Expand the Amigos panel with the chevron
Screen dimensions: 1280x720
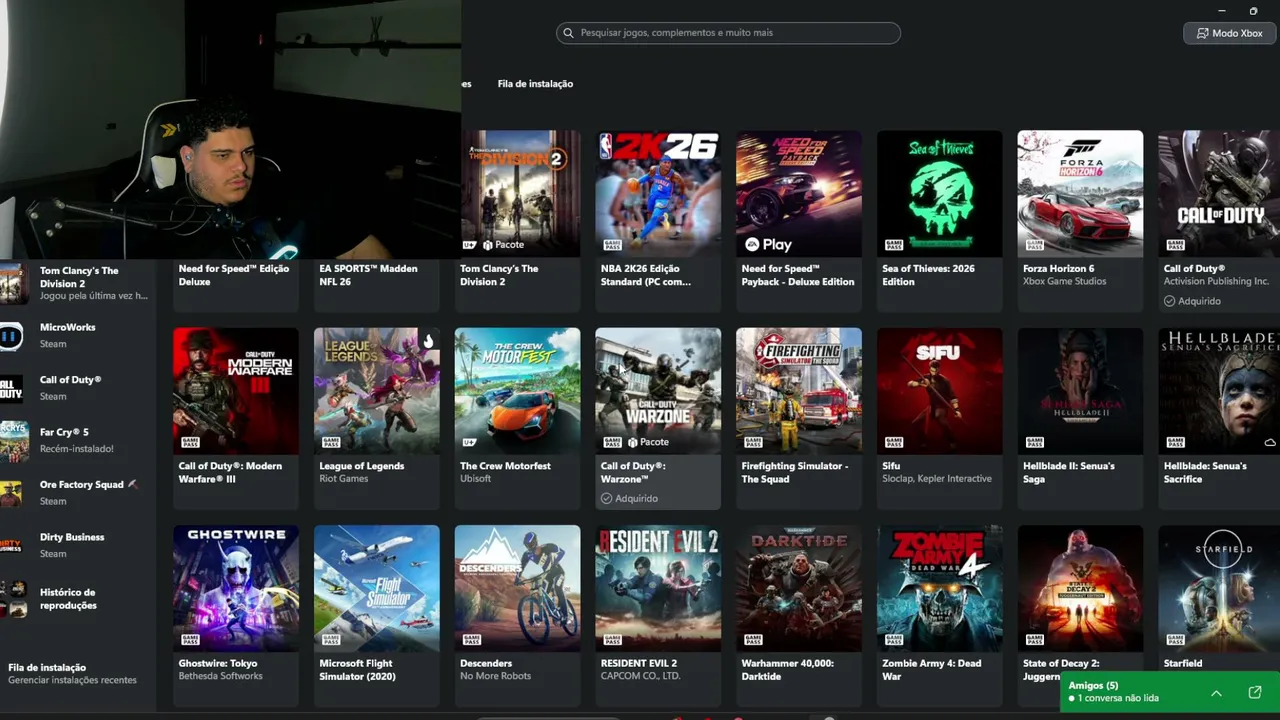1216,693
